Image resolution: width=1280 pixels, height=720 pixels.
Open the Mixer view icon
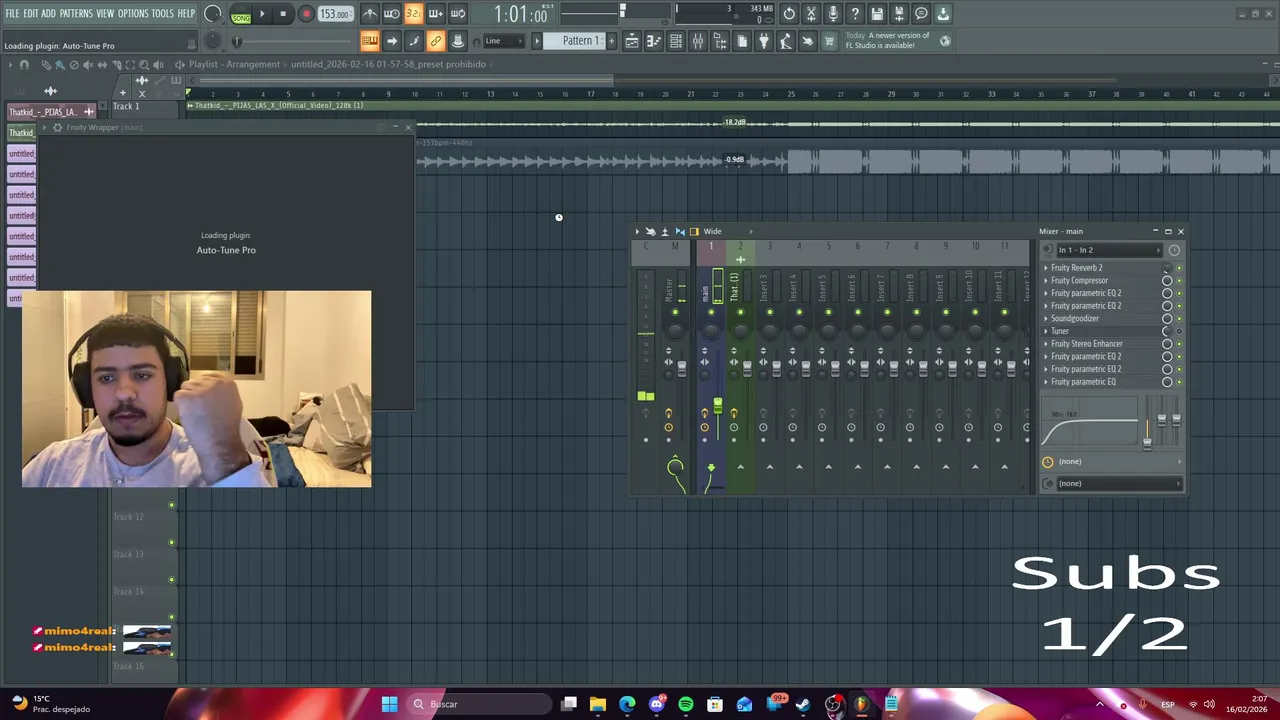coord(697,41)
